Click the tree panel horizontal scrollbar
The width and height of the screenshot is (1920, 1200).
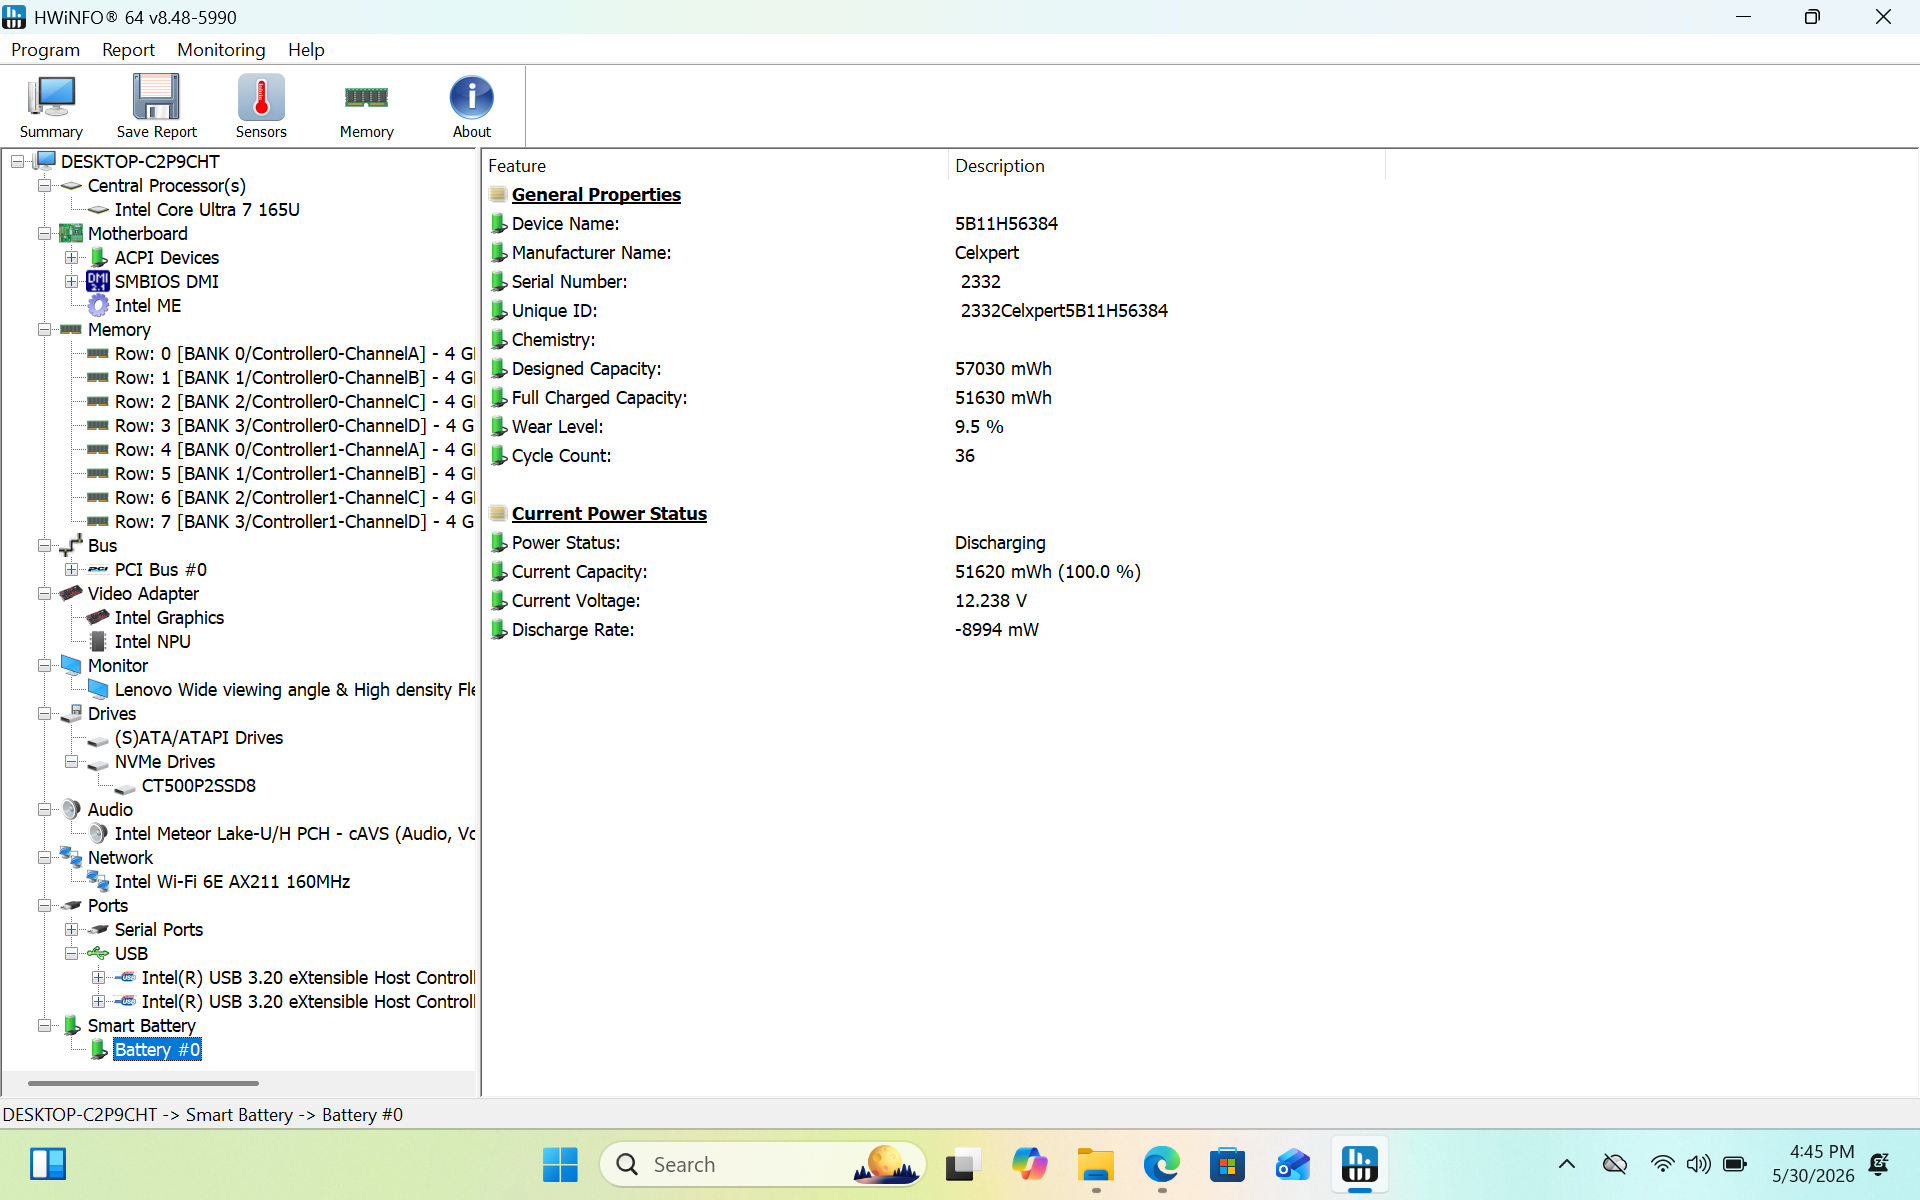pos(143,1083)
